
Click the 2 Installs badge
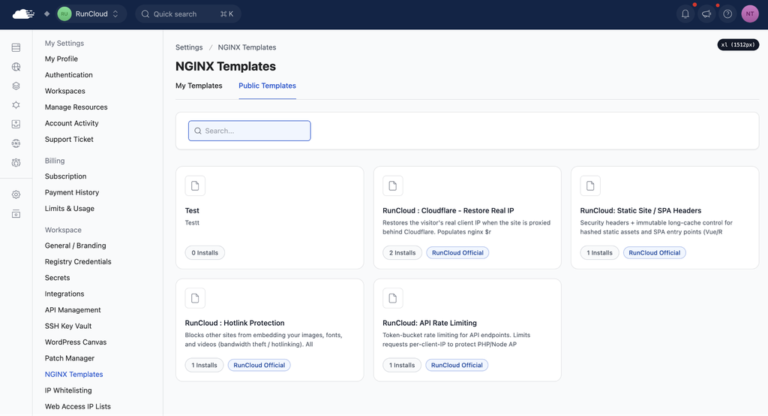point(402,253)
